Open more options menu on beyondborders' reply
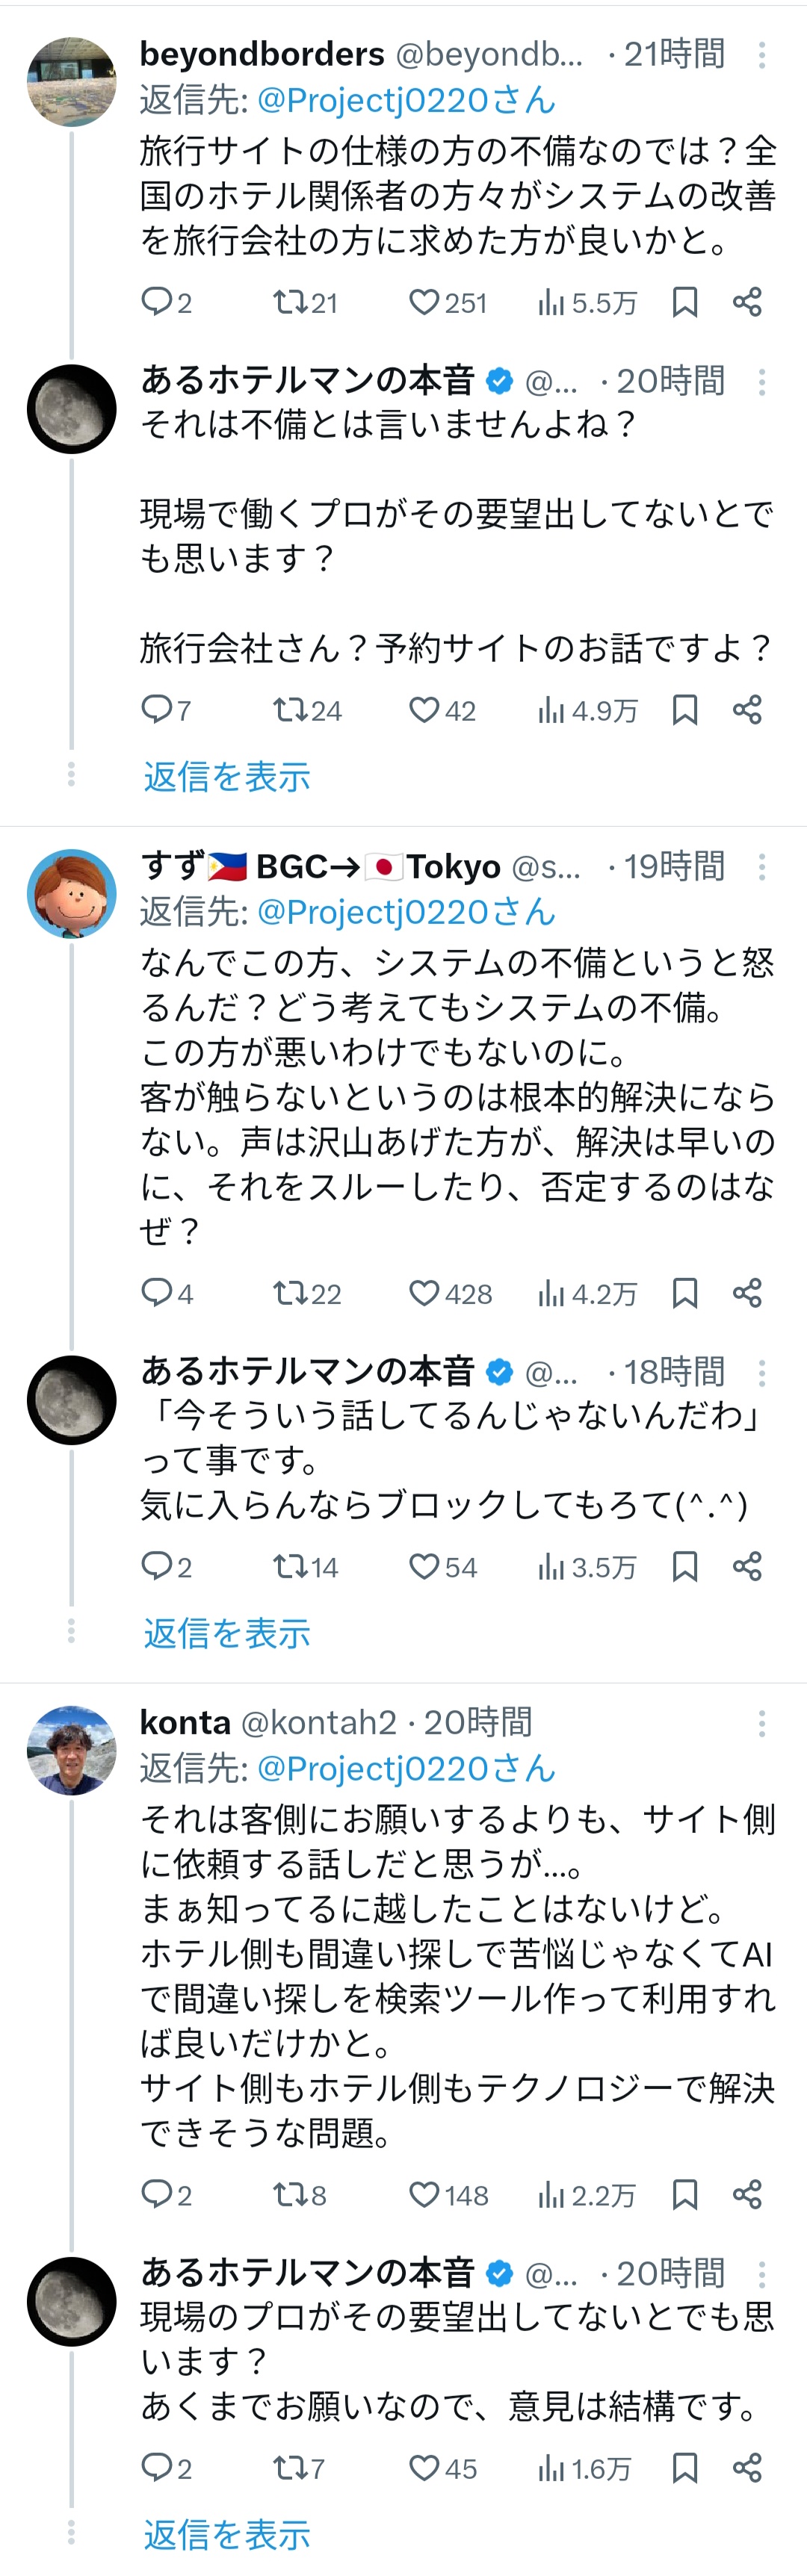Image resolution: width=807 pixels, height=2576 pixels. [x=762, y=54]
